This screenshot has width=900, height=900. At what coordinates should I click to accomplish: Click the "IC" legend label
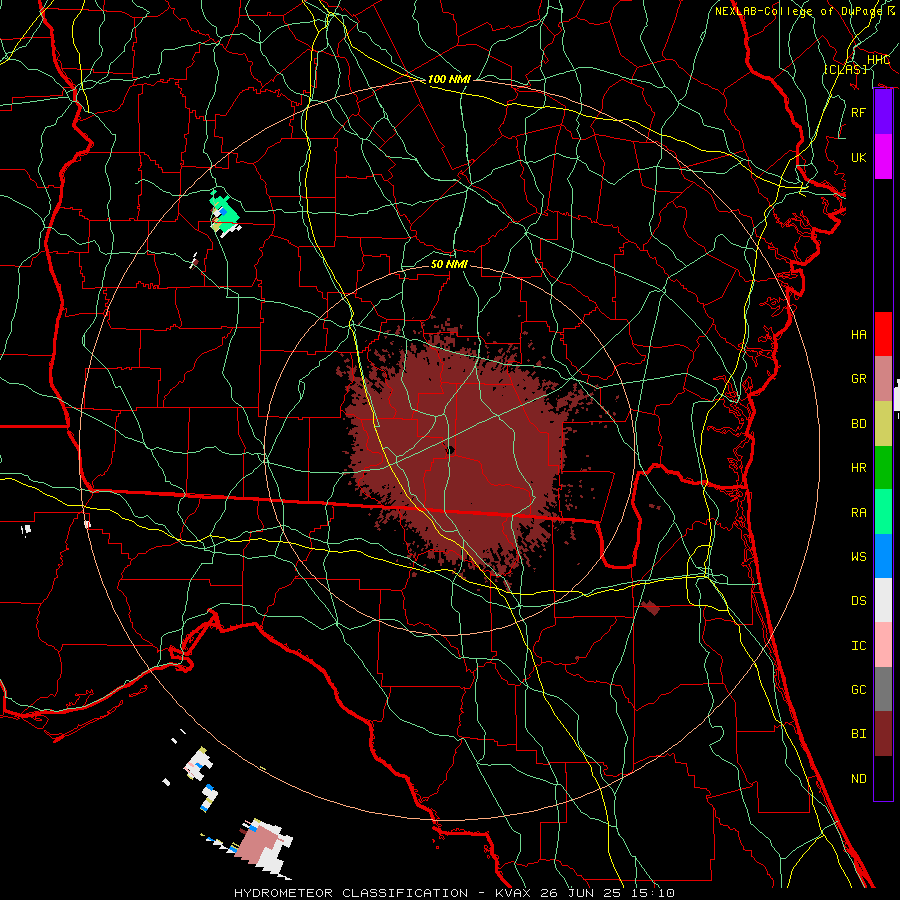click(x=858, y=646)
